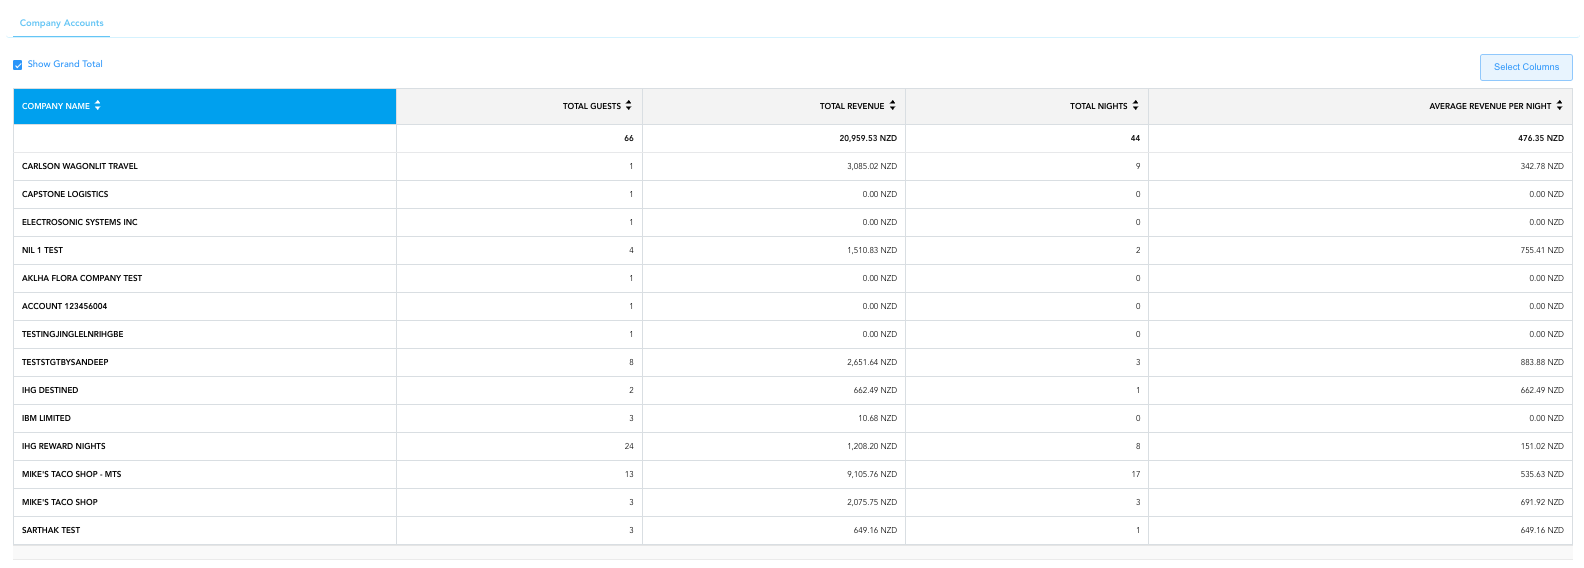Click the IBM Limited company name
This screenshot has width=1584, height=568.
pyautogui.click(x=47, y=418)
